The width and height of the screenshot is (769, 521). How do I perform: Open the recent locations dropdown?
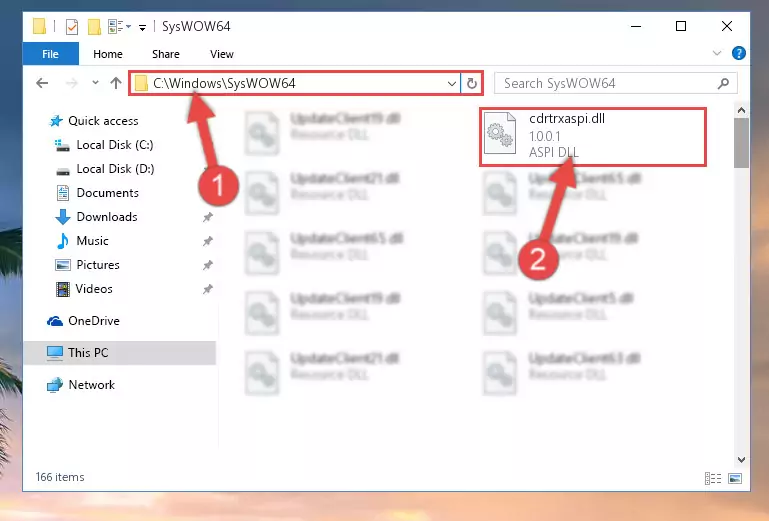coord(95,83)
